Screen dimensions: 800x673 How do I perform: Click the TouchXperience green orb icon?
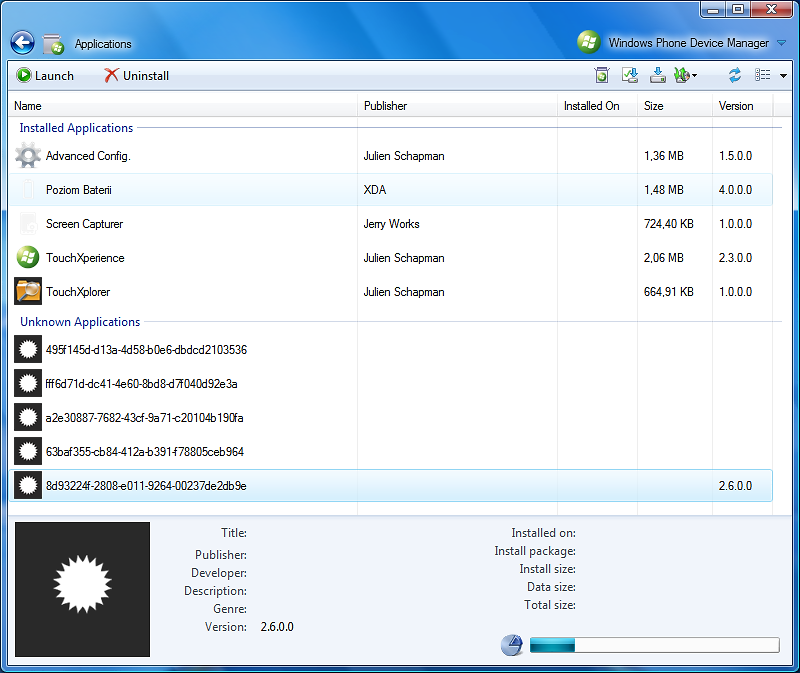coord(28,257)
